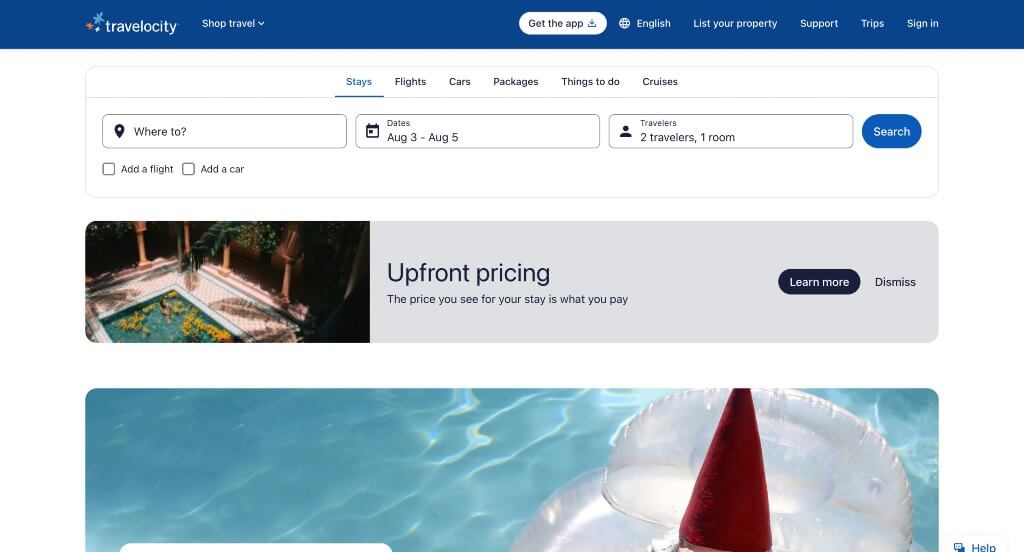The width and height of the screenshot is (1024, 552).
Task: Open the Help chat icon
Action: (959, 547)
